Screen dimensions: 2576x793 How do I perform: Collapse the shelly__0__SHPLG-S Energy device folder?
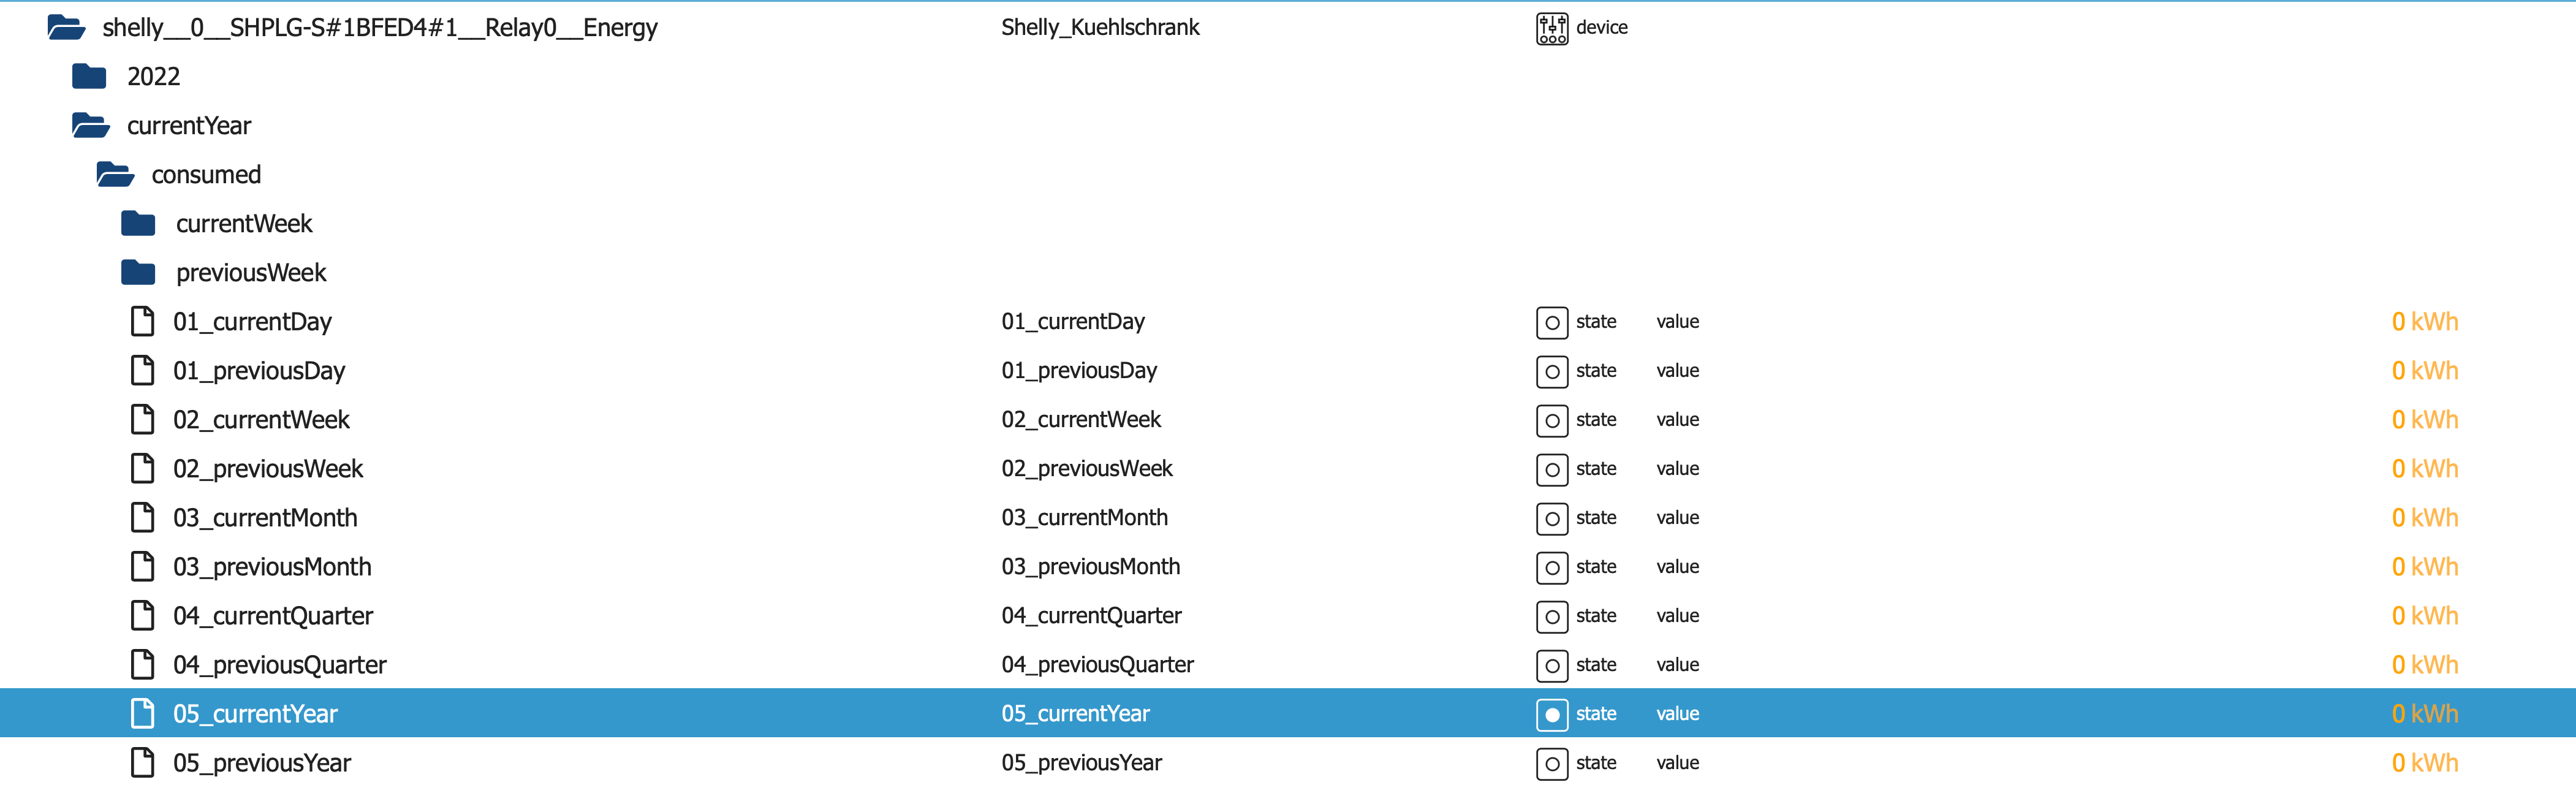(x=66, y=28)
